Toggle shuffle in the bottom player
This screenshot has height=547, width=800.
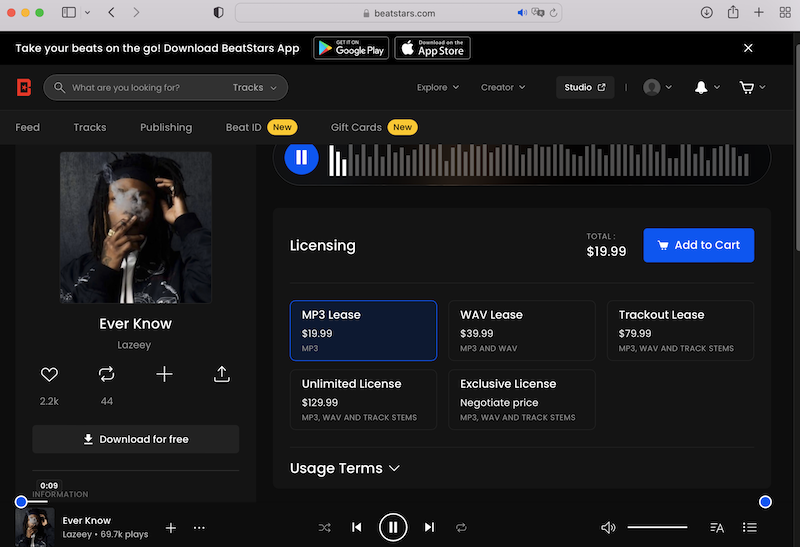(x=325, y=527)
